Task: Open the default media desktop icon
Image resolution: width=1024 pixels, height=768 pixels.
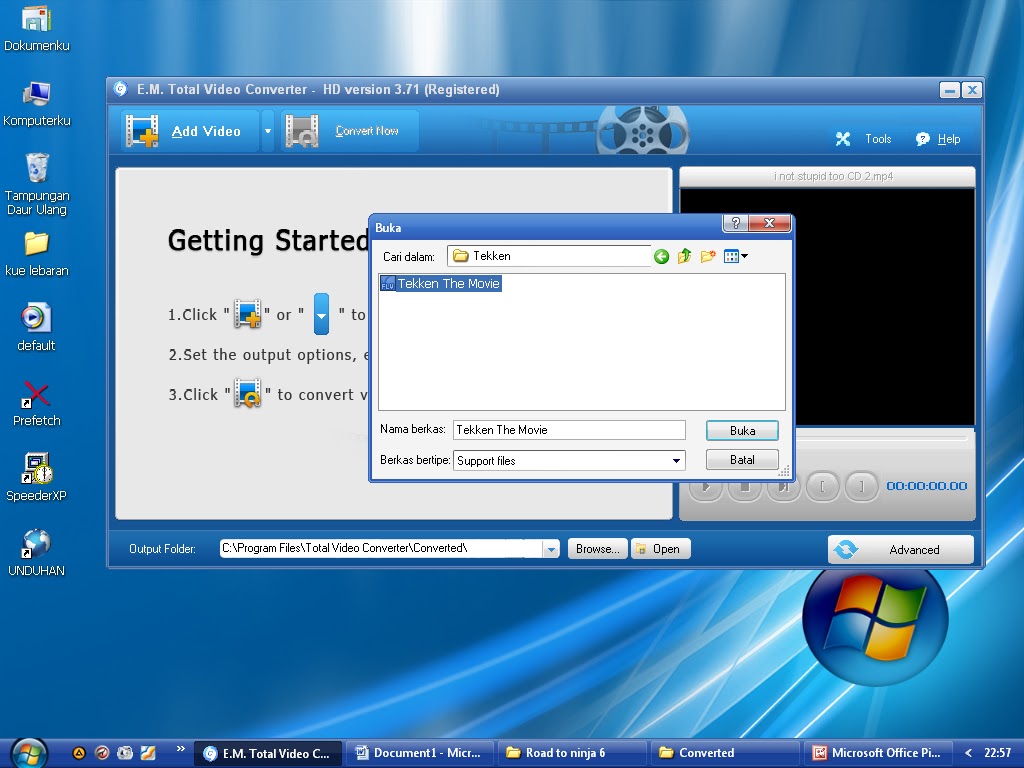Action: pos(37,328)
